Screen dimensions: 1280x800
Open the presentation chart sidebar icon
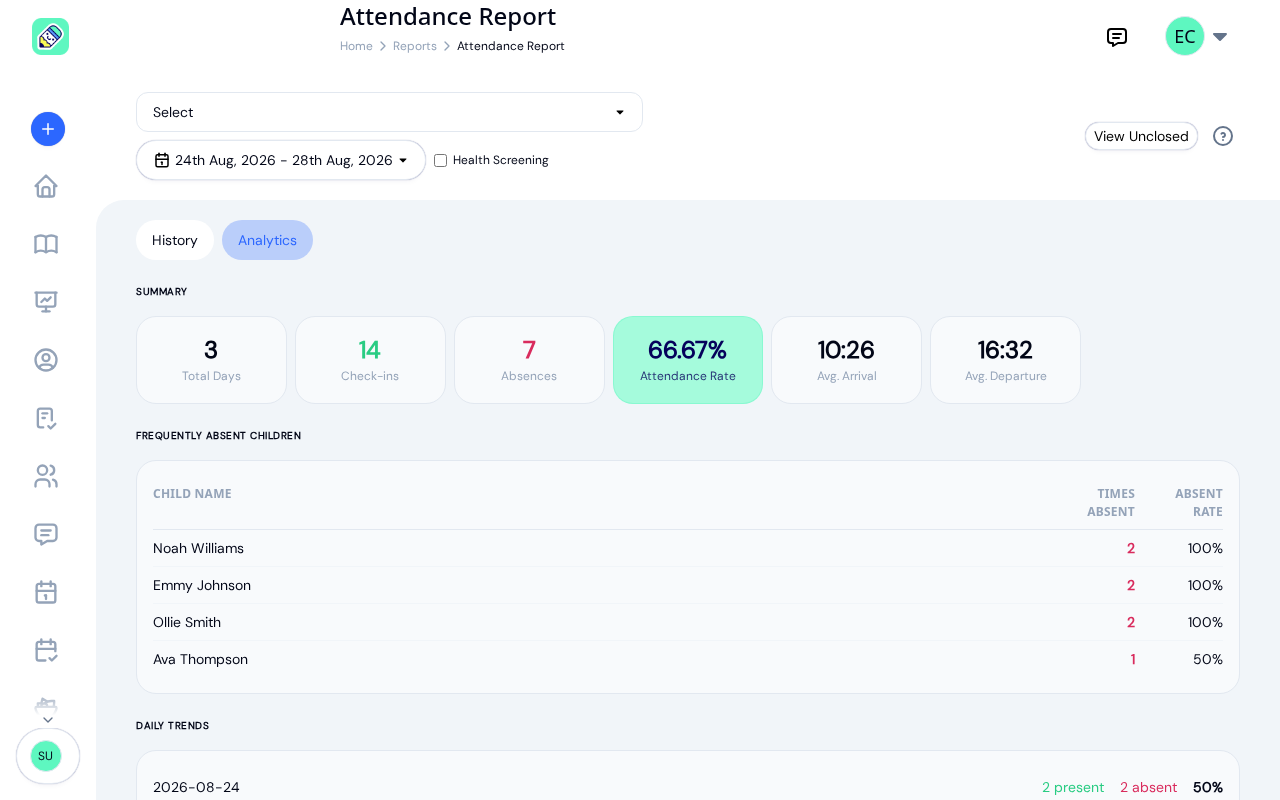(x=46, y=302)
